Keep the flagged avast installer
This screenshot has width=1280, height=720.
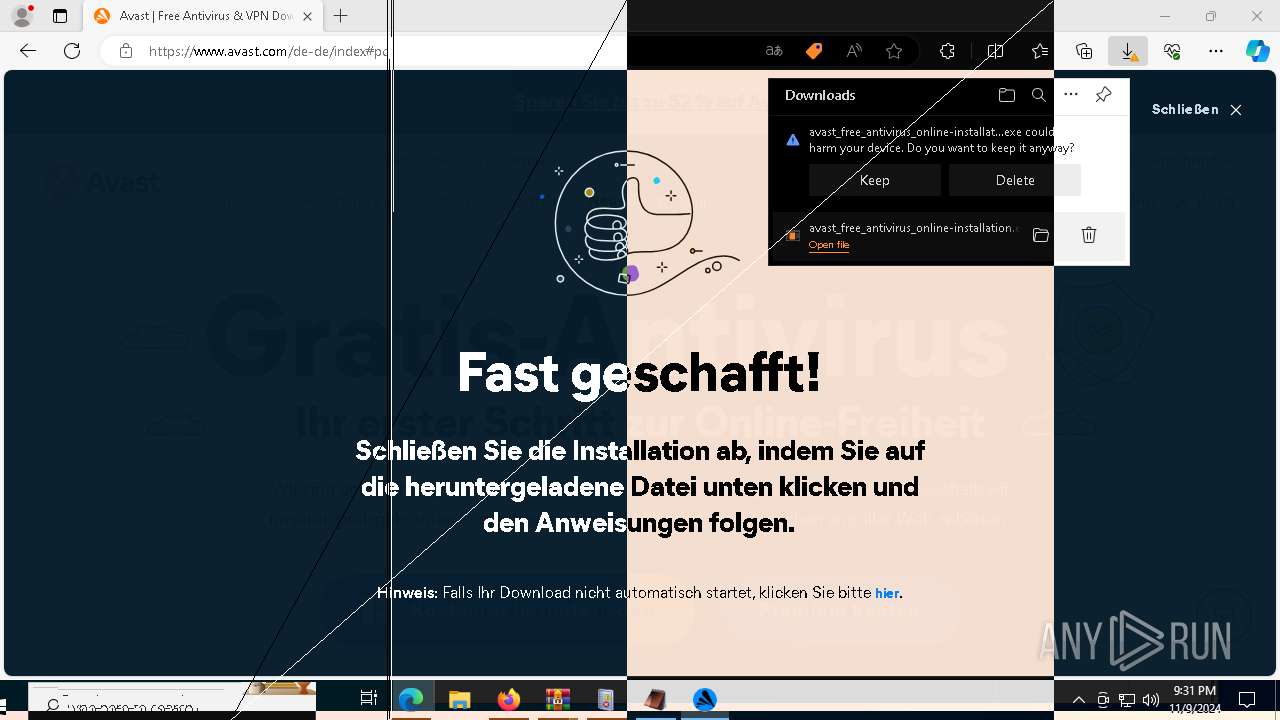point(875,180)
